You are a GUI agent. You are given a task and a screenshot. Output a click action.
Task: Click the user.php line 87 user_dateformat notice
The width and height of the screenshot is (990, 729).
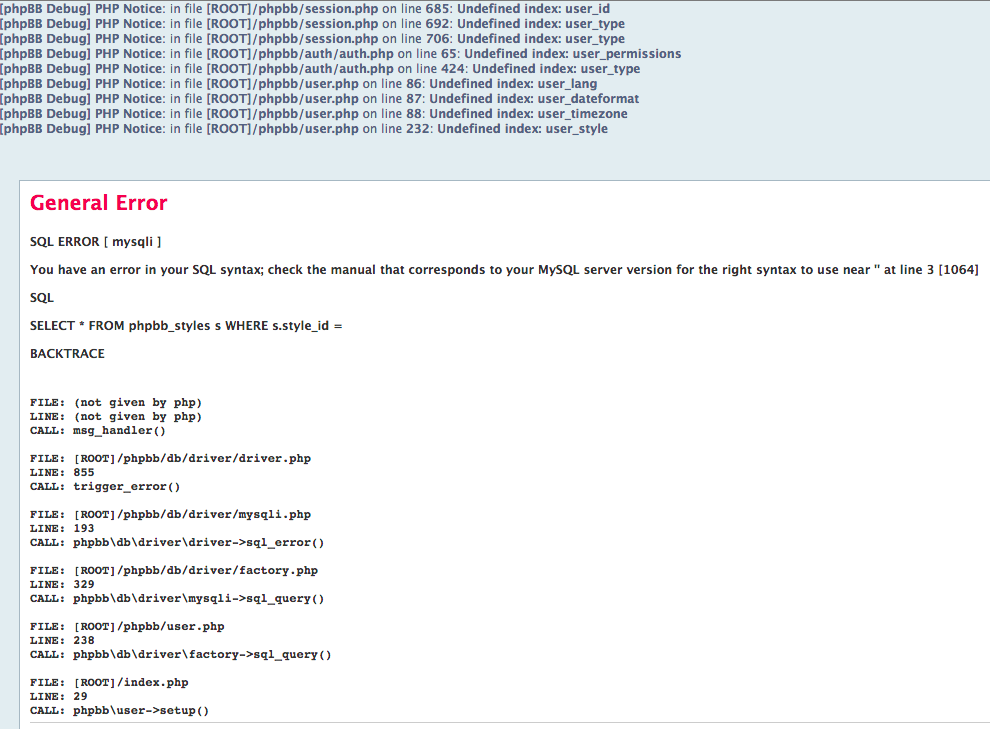click(319, 99)
